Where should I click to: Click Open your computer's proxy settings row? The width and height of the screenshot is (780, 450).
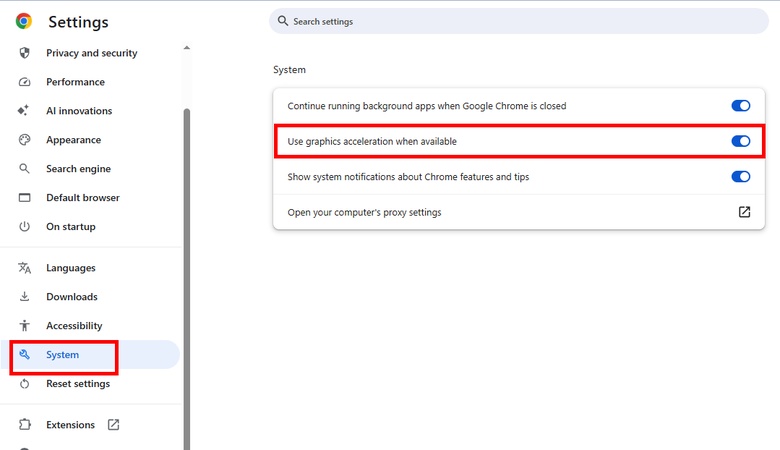click(x=519, y=212)
